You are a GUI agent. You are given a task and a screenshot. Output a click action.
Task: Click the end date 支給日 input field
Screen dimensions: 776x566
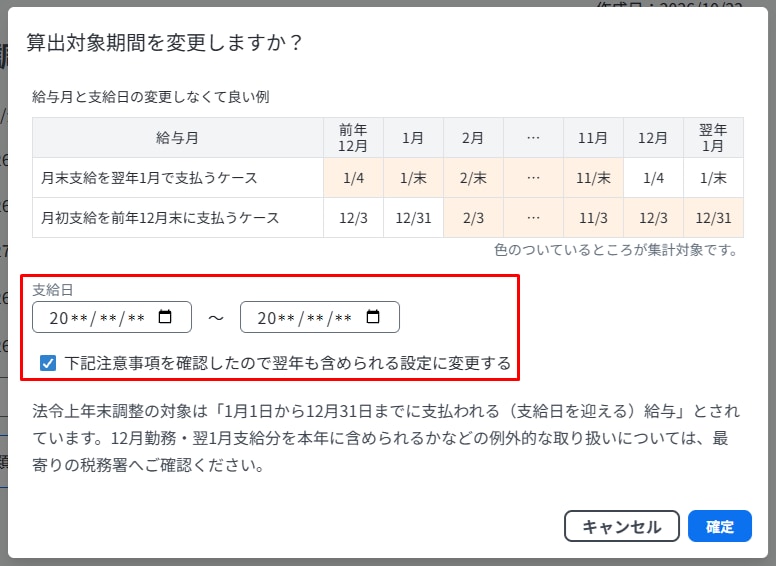click(320, 317)
